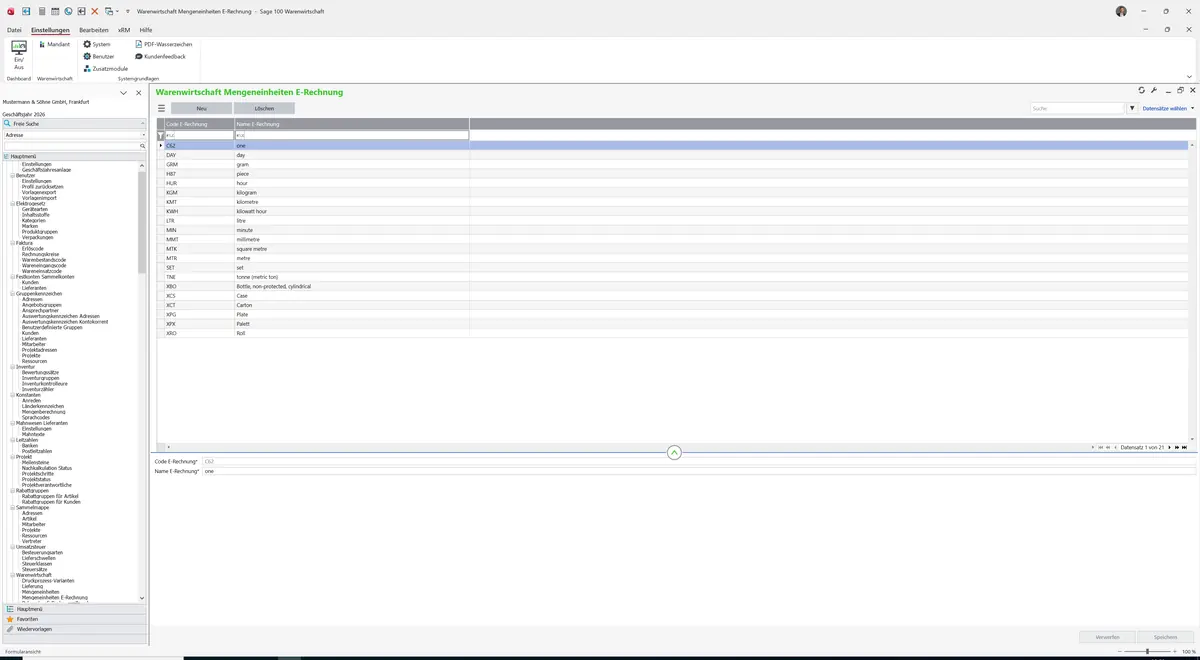Click the Löschen button
This screenshot has width=1200, height=660.
coord(264,108)
